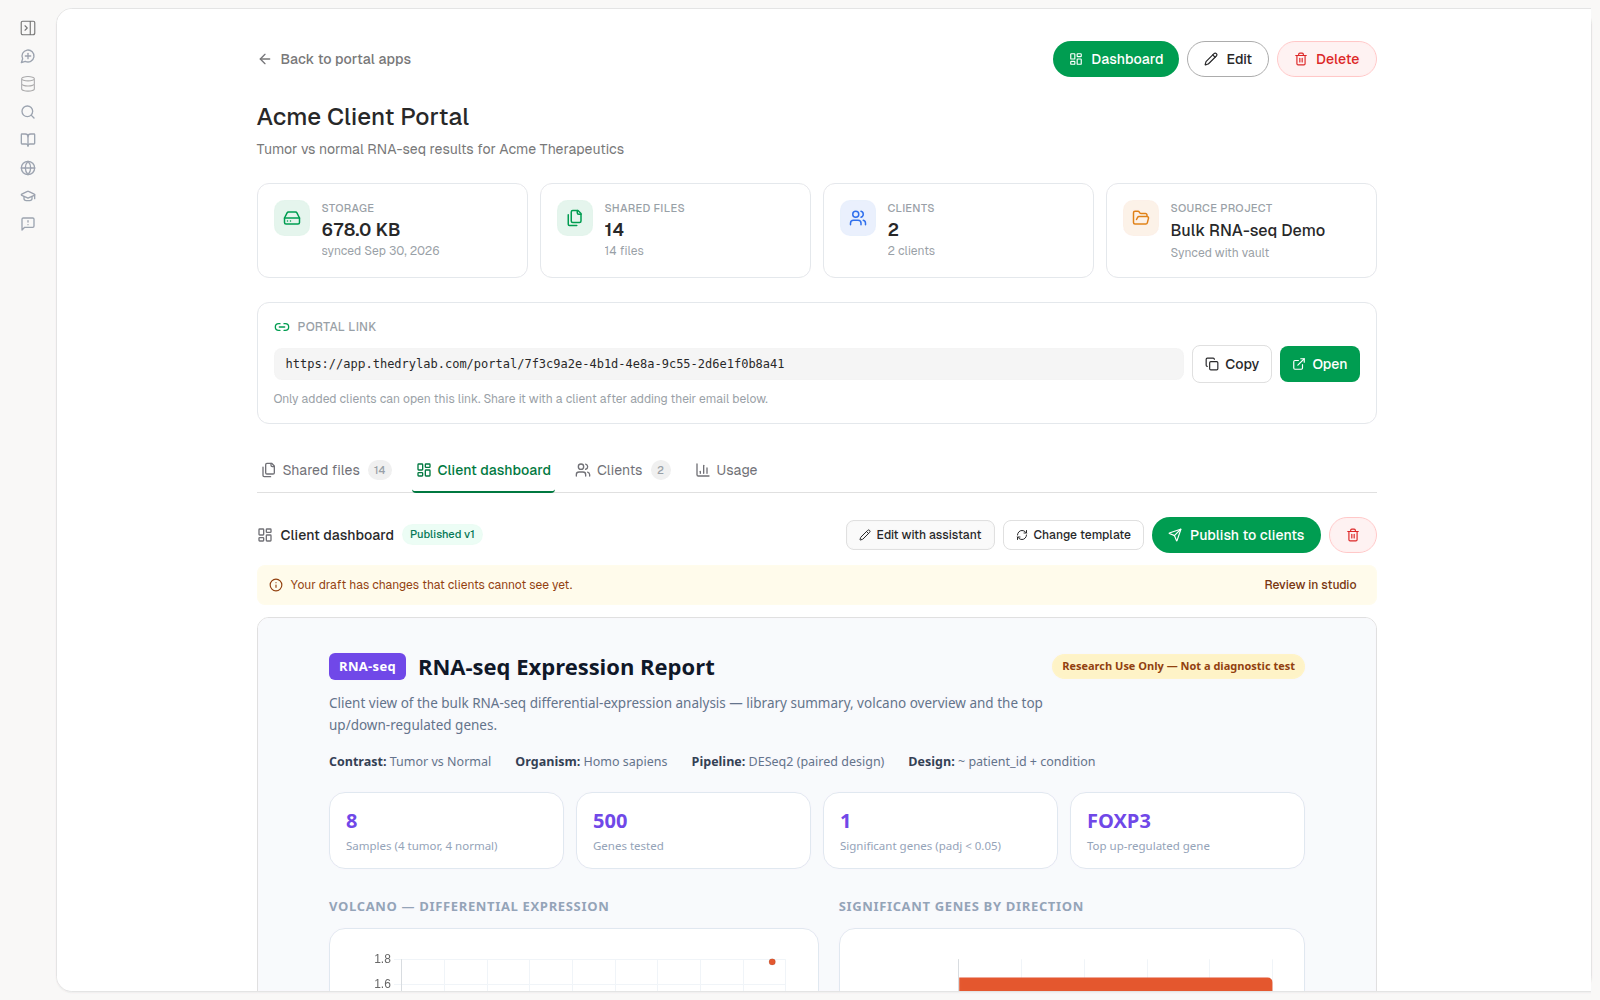Screen dimensions: 1600x1000
Task: Click the Research Use Only notice
Action: pyautogui.click(x=1178, y=666)
